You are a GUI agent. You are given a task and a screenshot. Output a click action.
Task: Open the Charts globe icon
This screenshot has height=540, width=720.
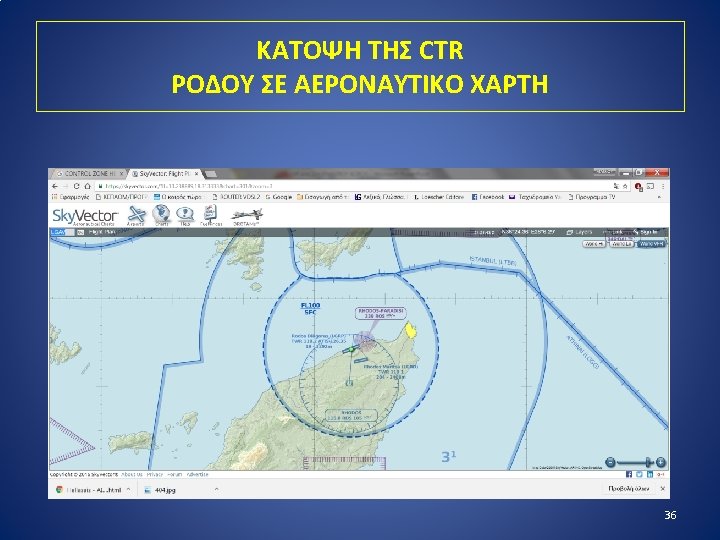tap(161, 215)
